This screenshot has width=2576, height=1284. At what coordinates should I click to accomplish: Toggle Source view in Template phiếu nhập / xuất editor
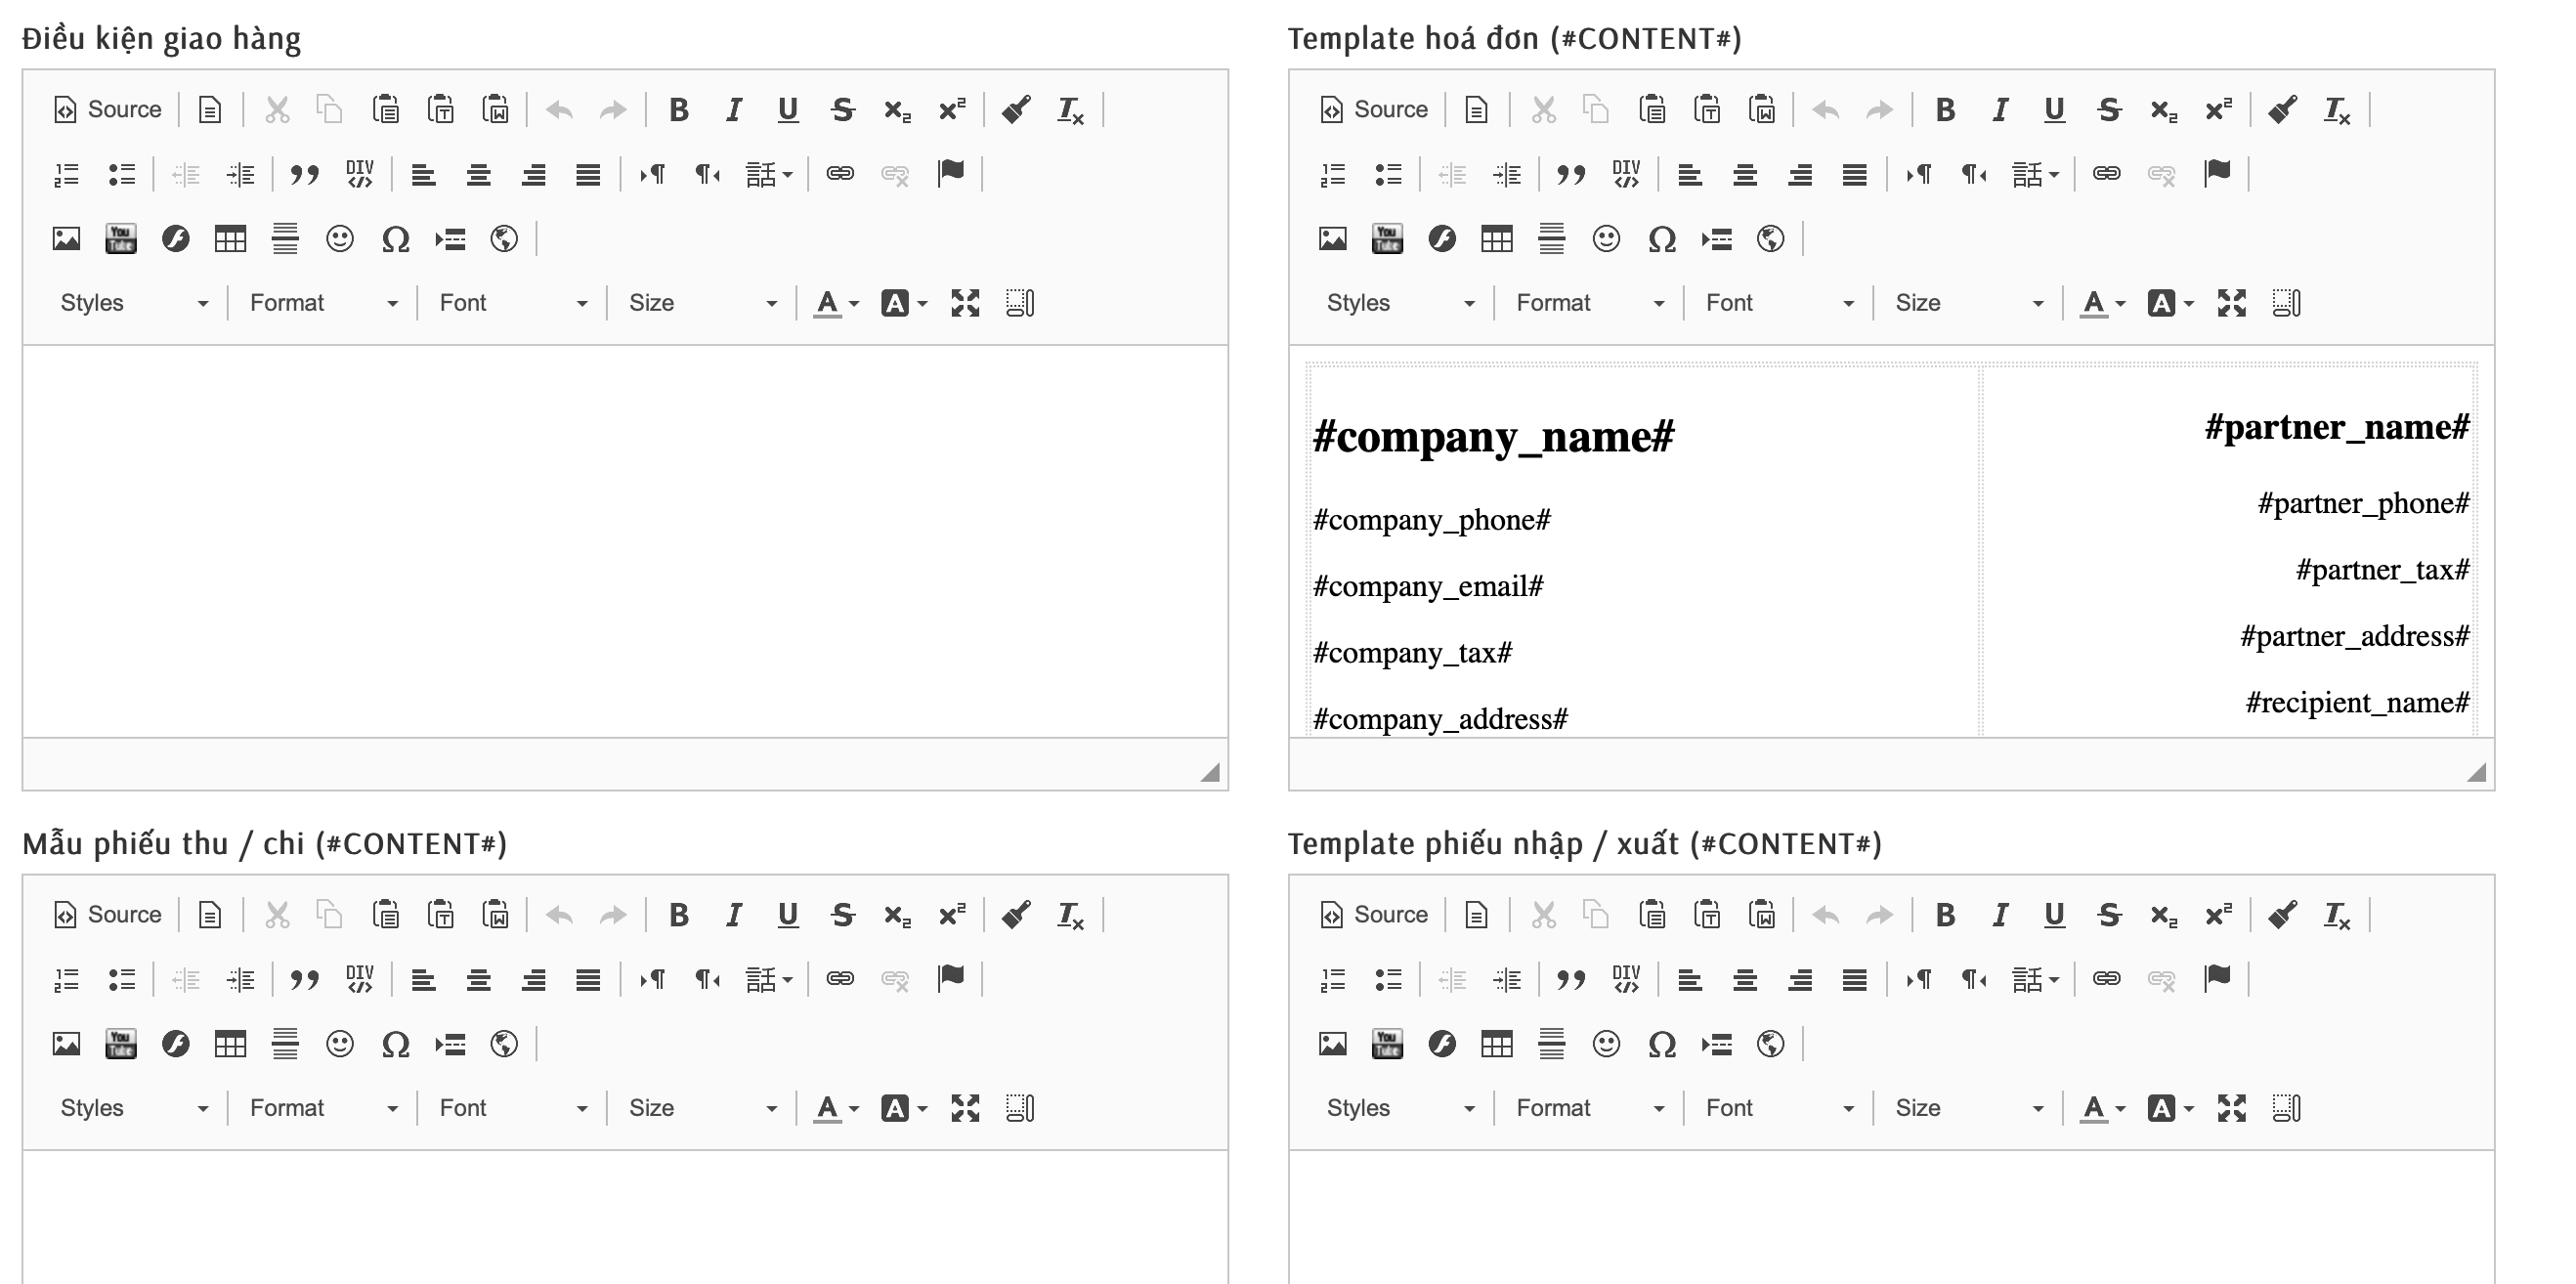coord(1374,914)
